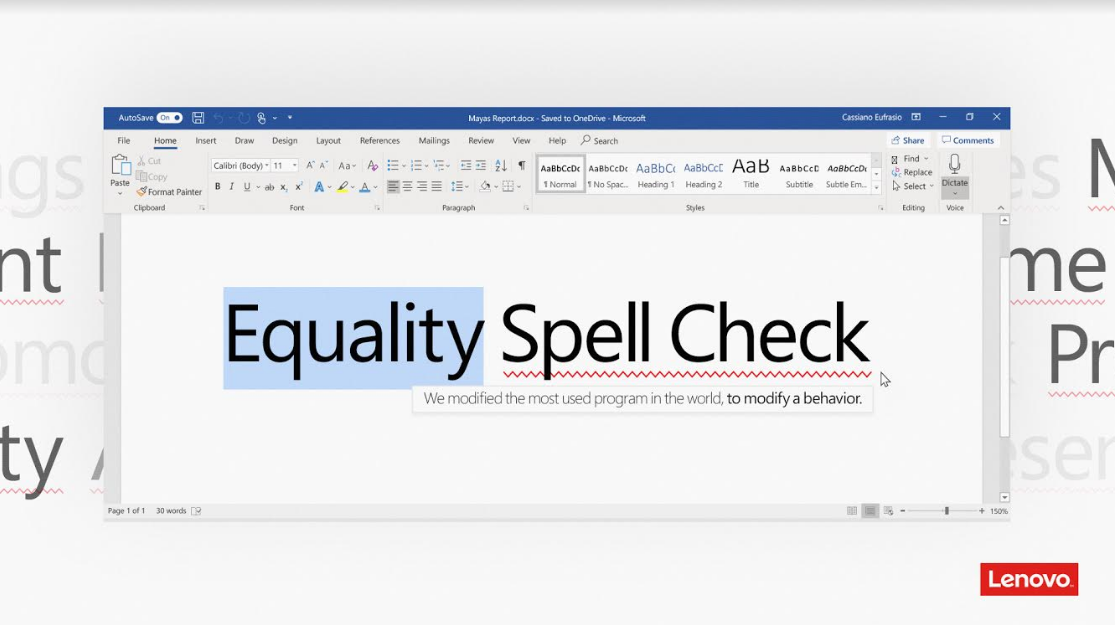Toggle Show/Hide paragraph marks
1115x625 pixels.
521,166
